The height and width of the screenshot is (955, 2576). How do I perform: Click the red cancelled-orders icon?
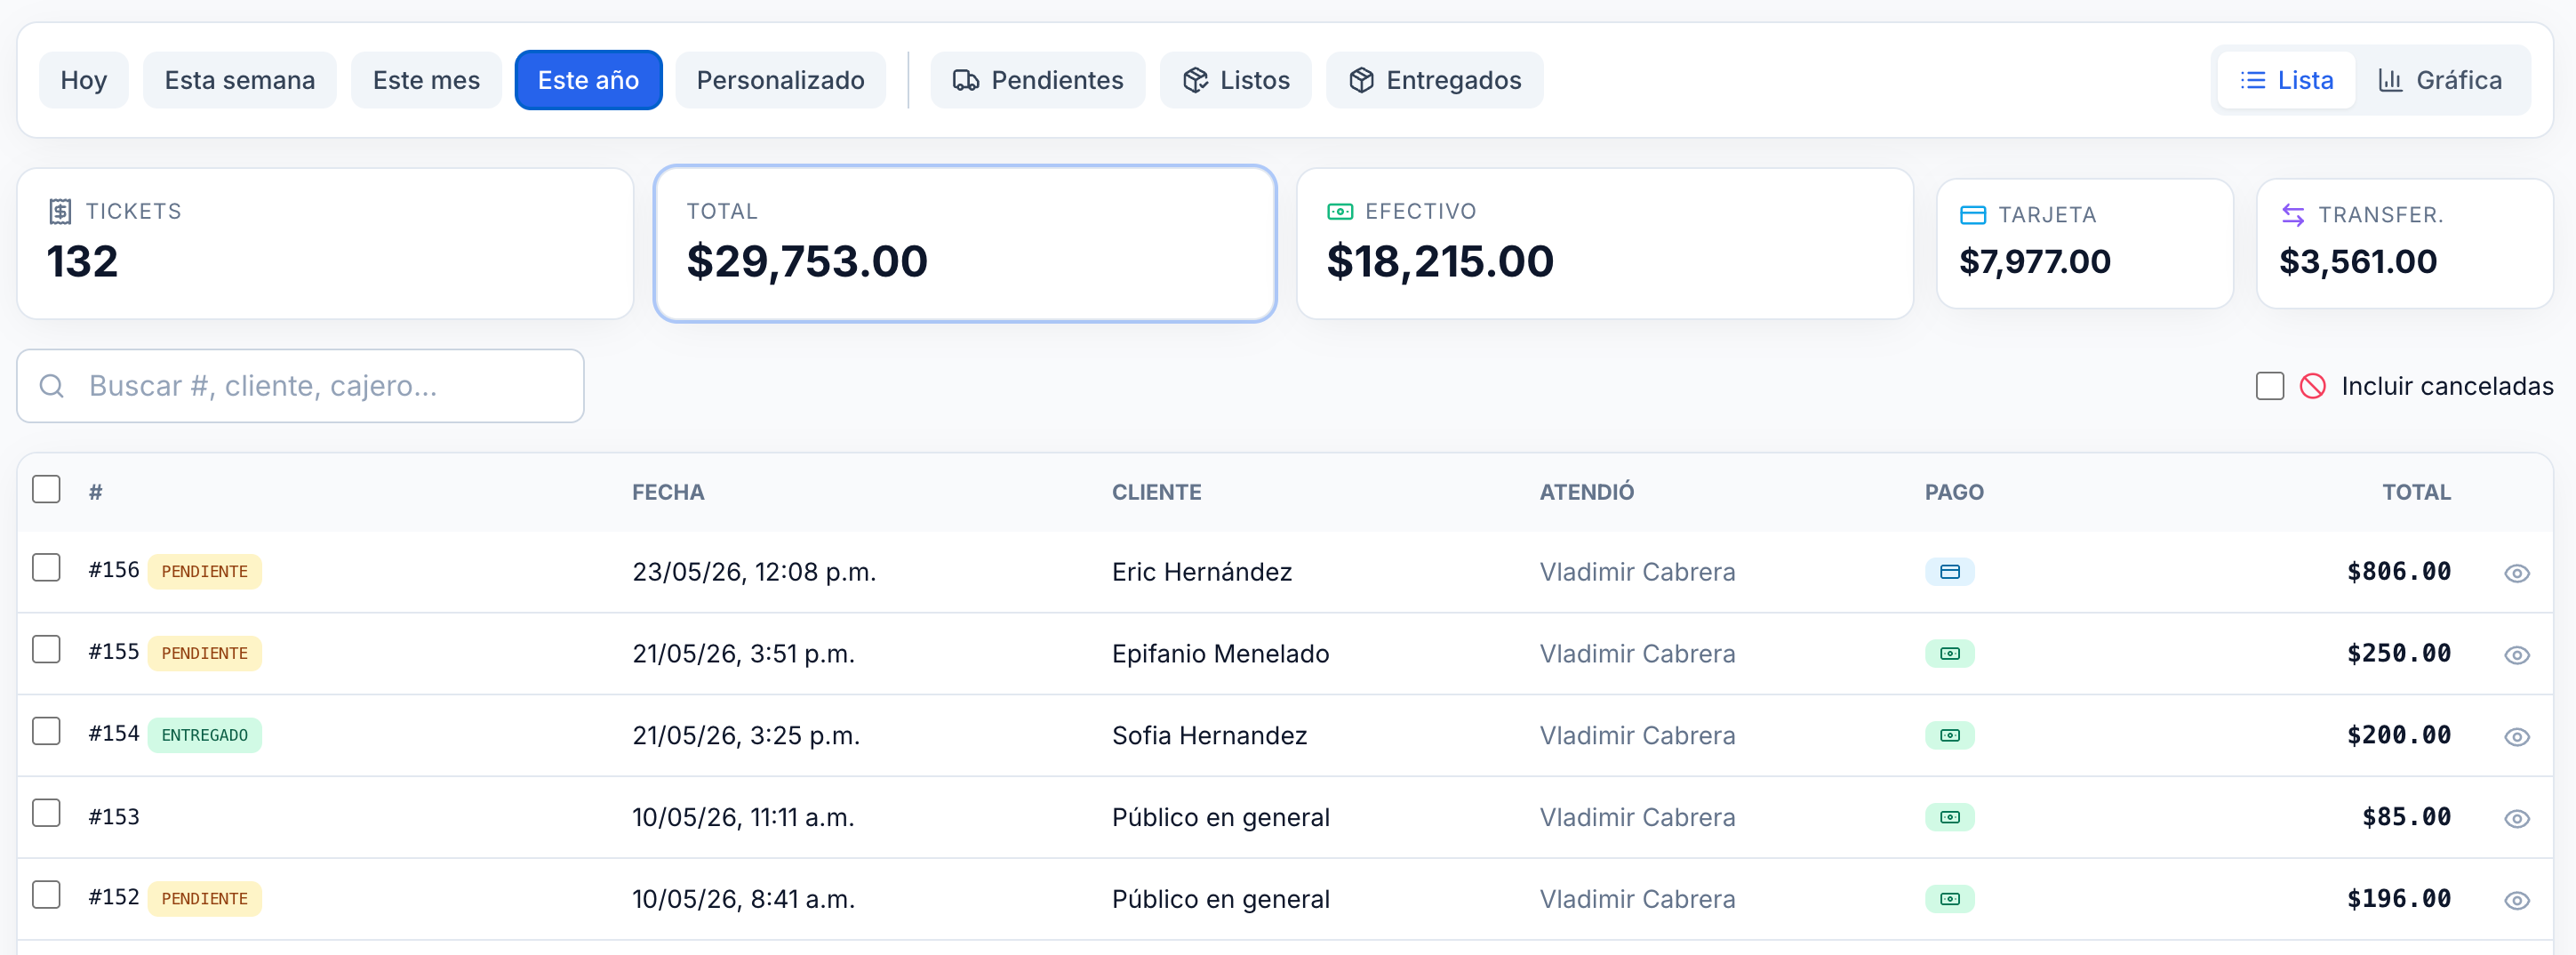pos(2312,386)
